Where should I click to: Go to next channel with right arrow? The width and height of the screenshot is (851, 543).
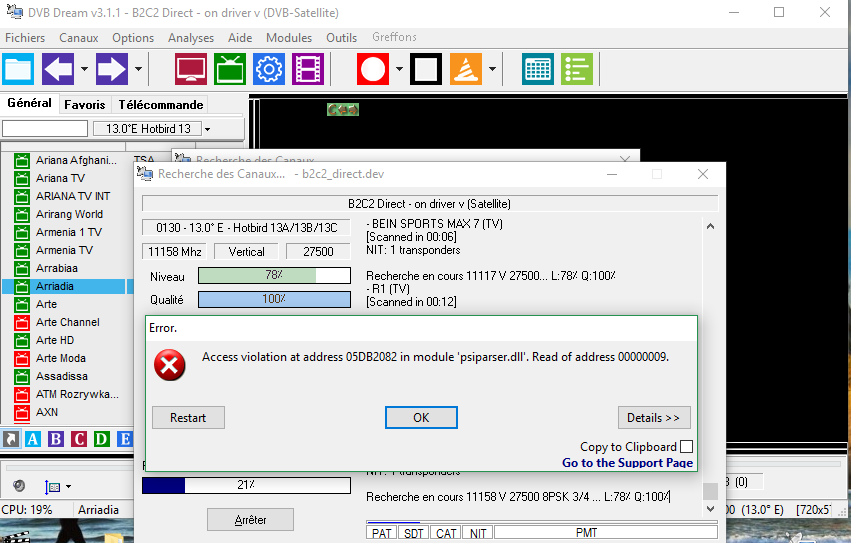[x=112, y=69]
